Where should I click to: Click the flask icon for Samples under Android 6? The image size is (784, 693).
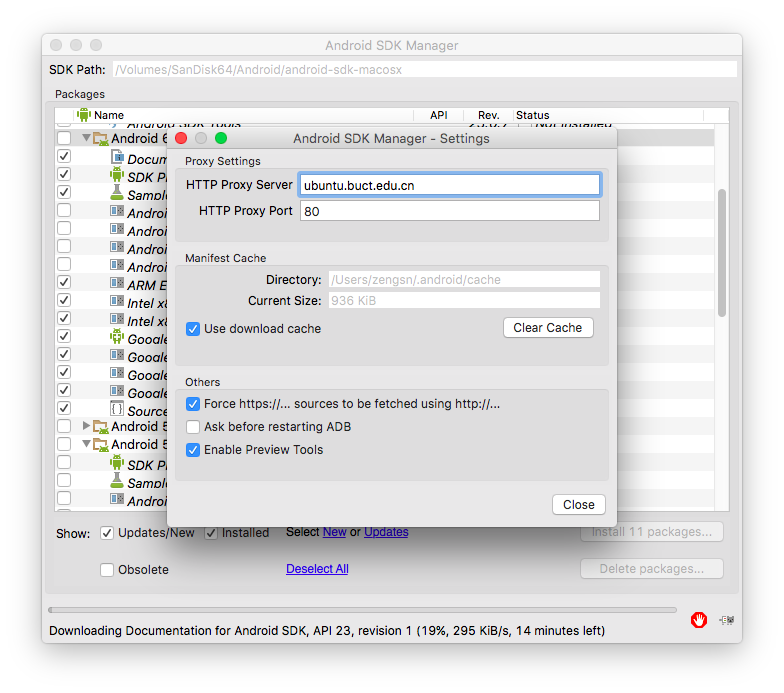click(117, 194)
